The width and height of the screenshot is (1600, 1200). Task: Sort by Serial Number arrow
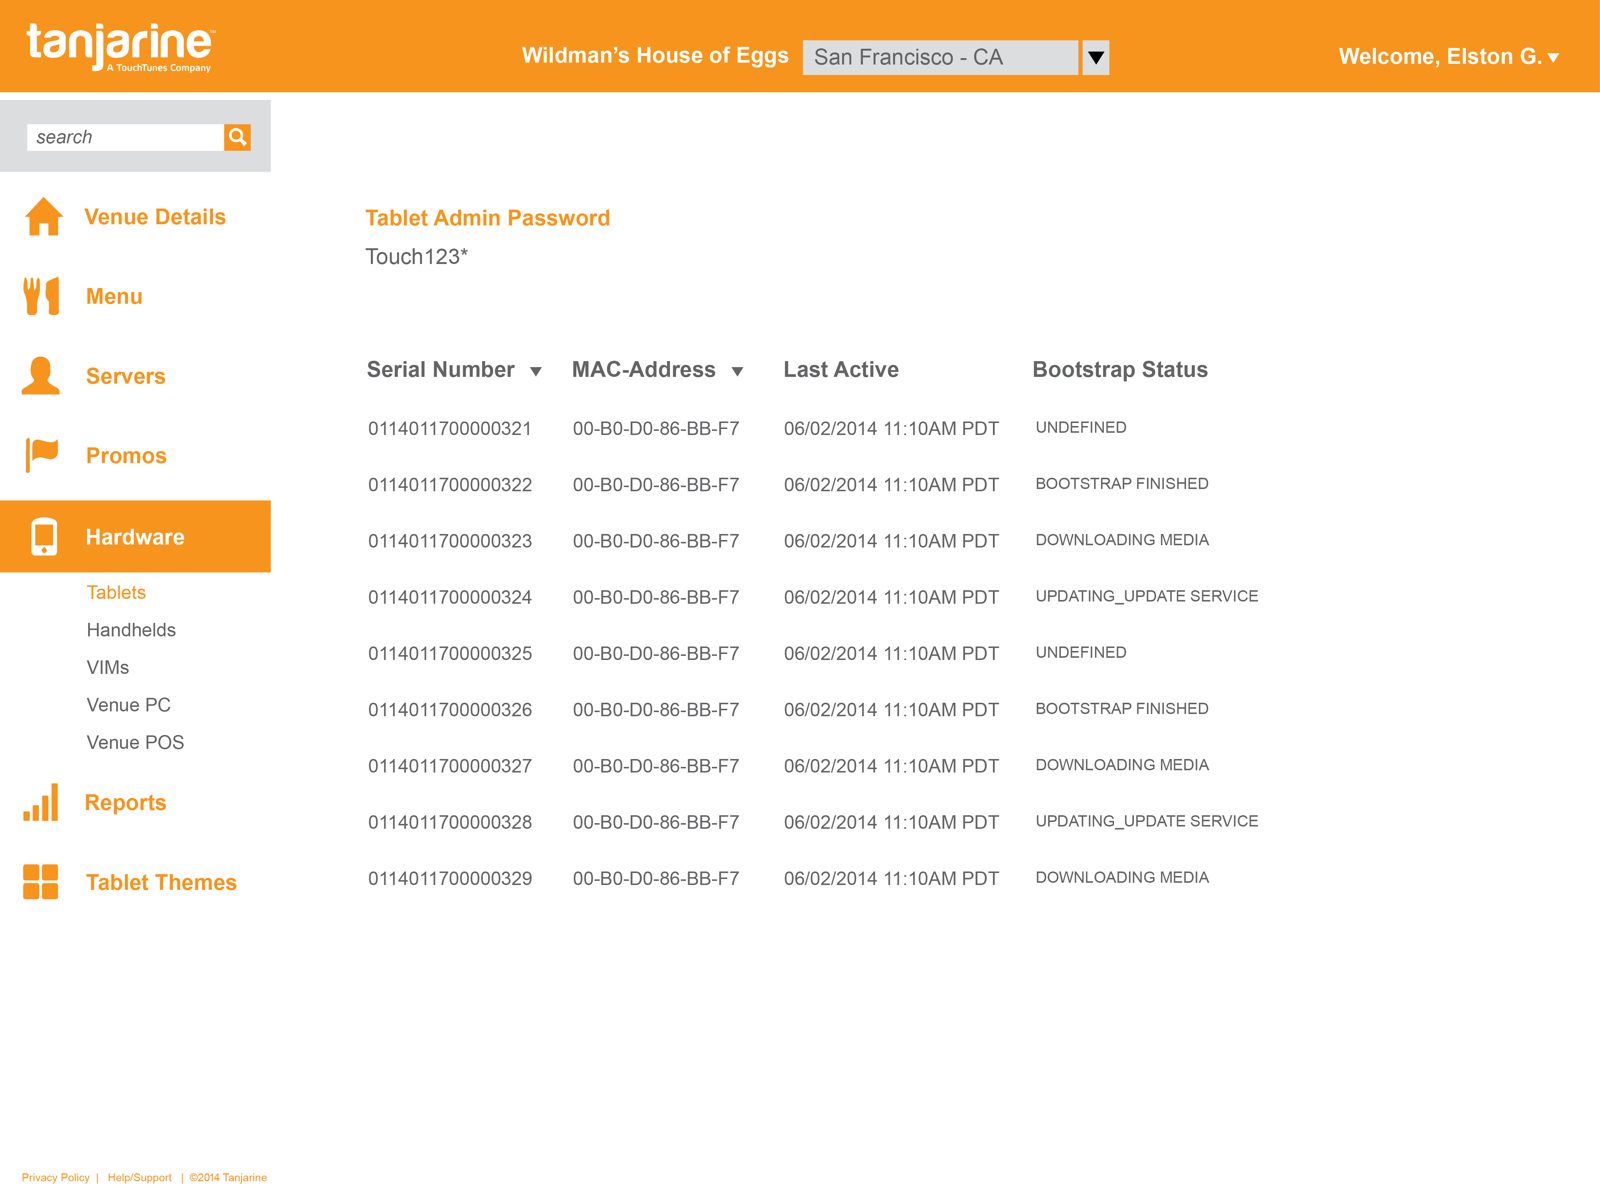[x=536, y=371]
